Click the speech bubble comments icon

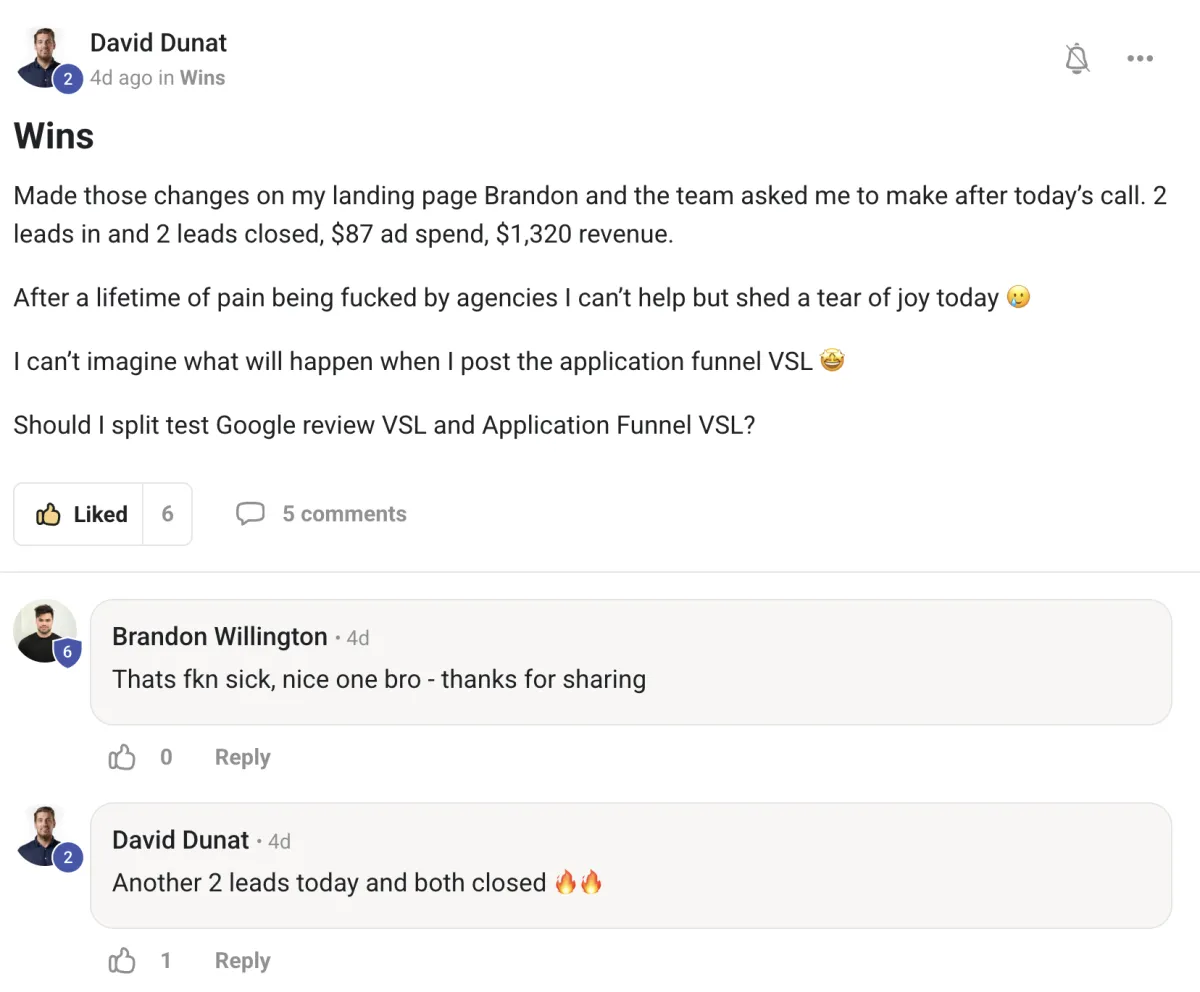(250, 514)
